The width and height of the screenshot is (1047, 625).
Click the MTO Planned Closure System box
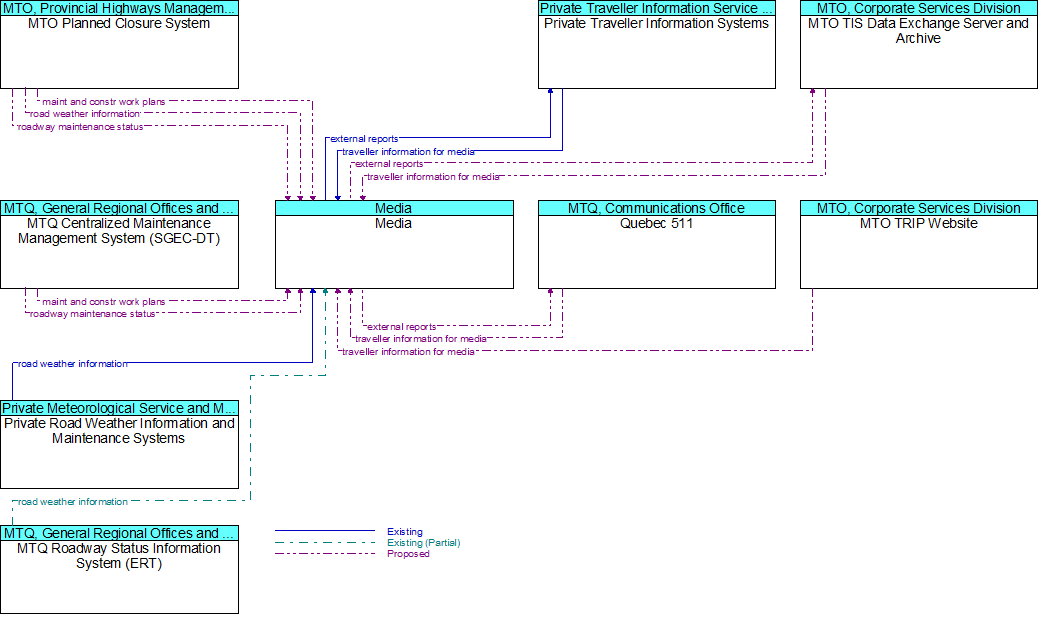pyautogui.click(x=119, y=52)
